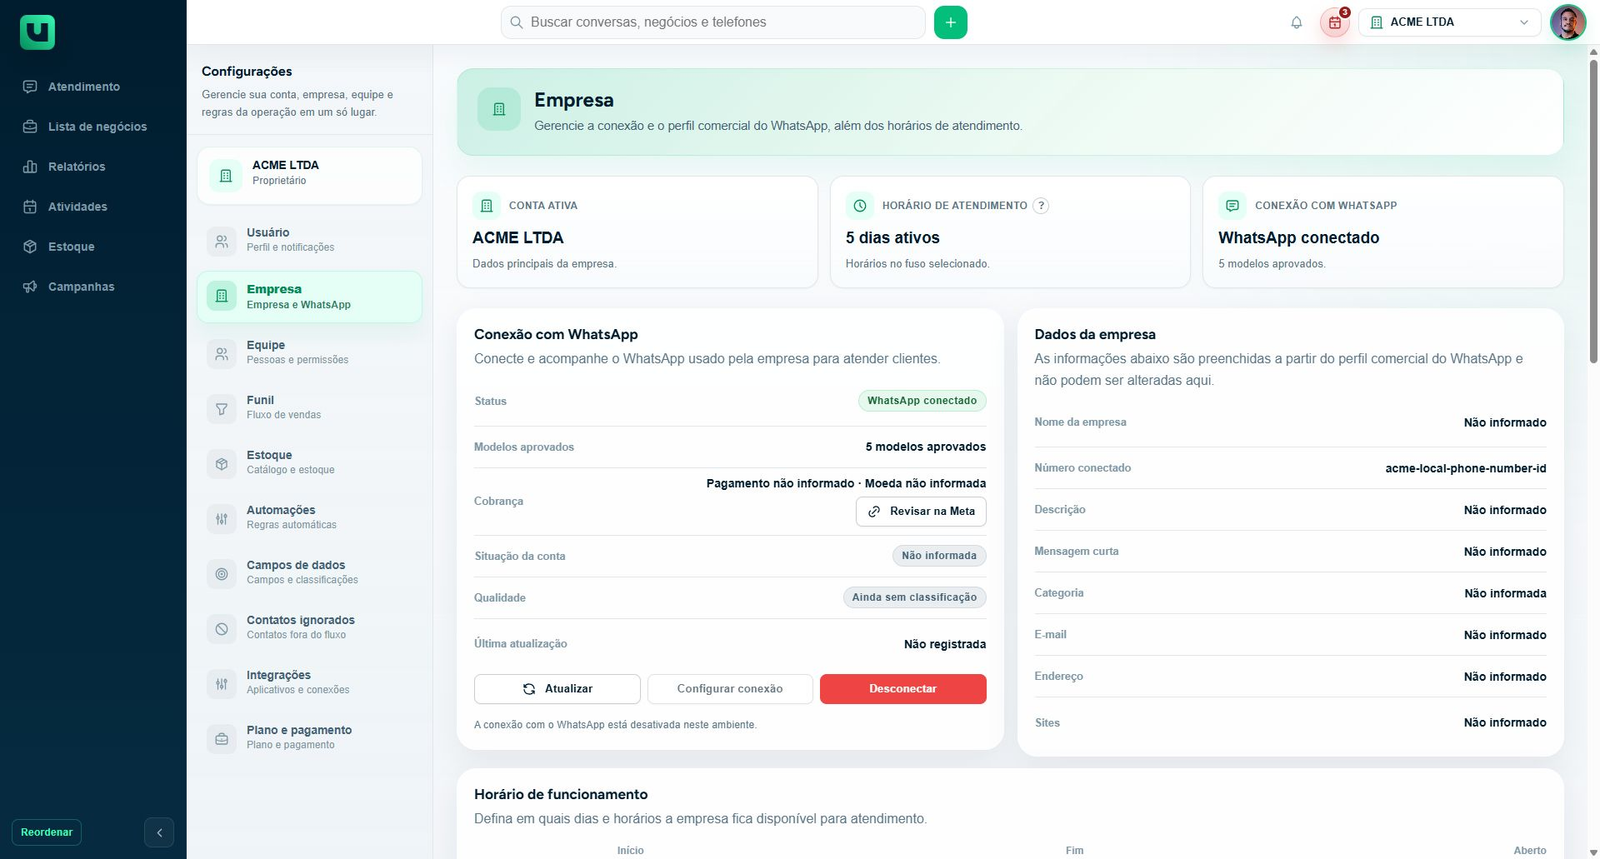Viewport: 1600px width, 859px height.
Task: Click the Ainda sem classificação badge
Action: (914, 598)
